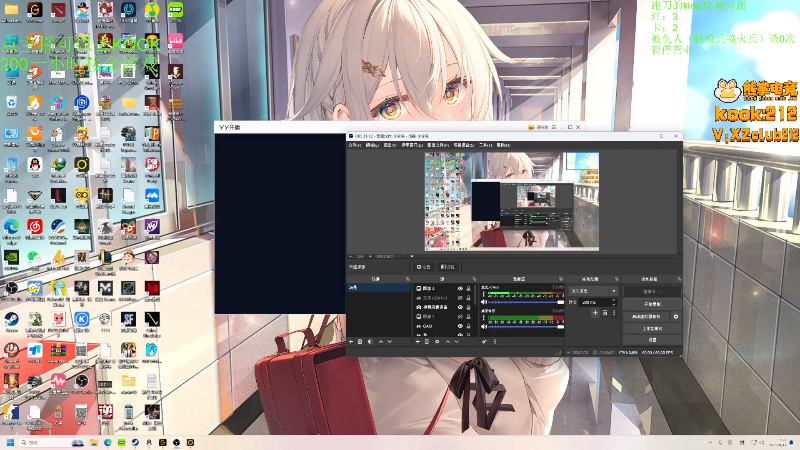Float the controls dock with its pop-out icon
Screen dimensions: 800x450
click(x=680, y=279)
